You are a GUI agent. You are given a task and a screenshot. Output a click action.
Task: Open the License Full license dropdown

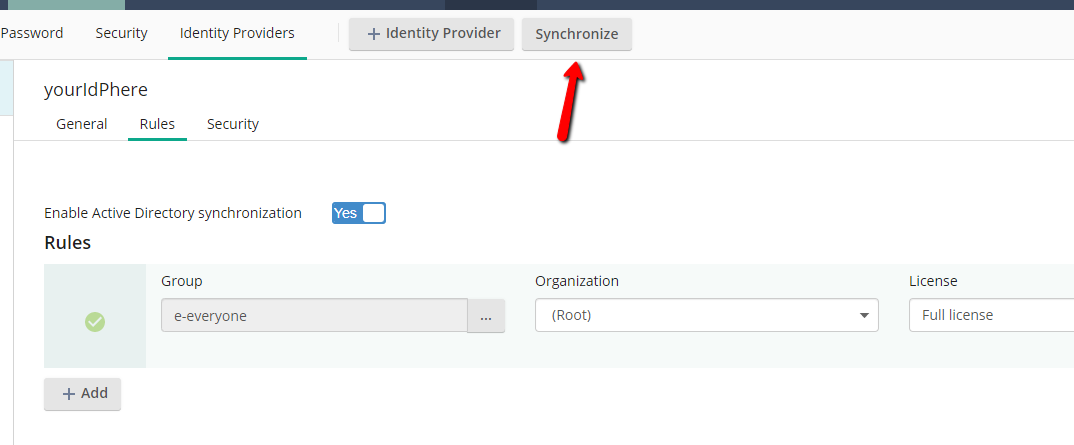pos(991,315)
